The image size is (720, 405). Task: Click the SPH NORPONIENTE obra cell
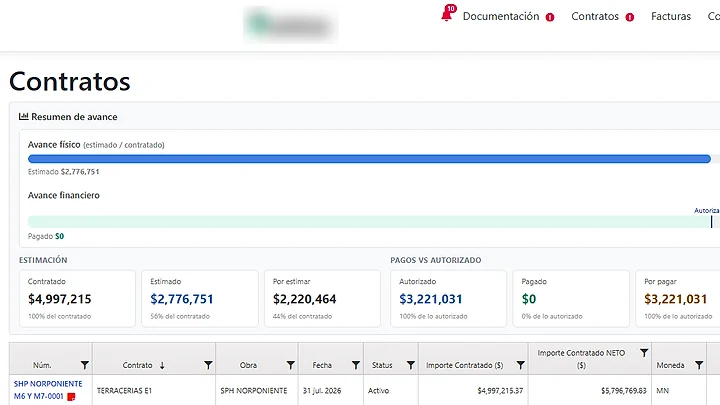click(257, 390)
